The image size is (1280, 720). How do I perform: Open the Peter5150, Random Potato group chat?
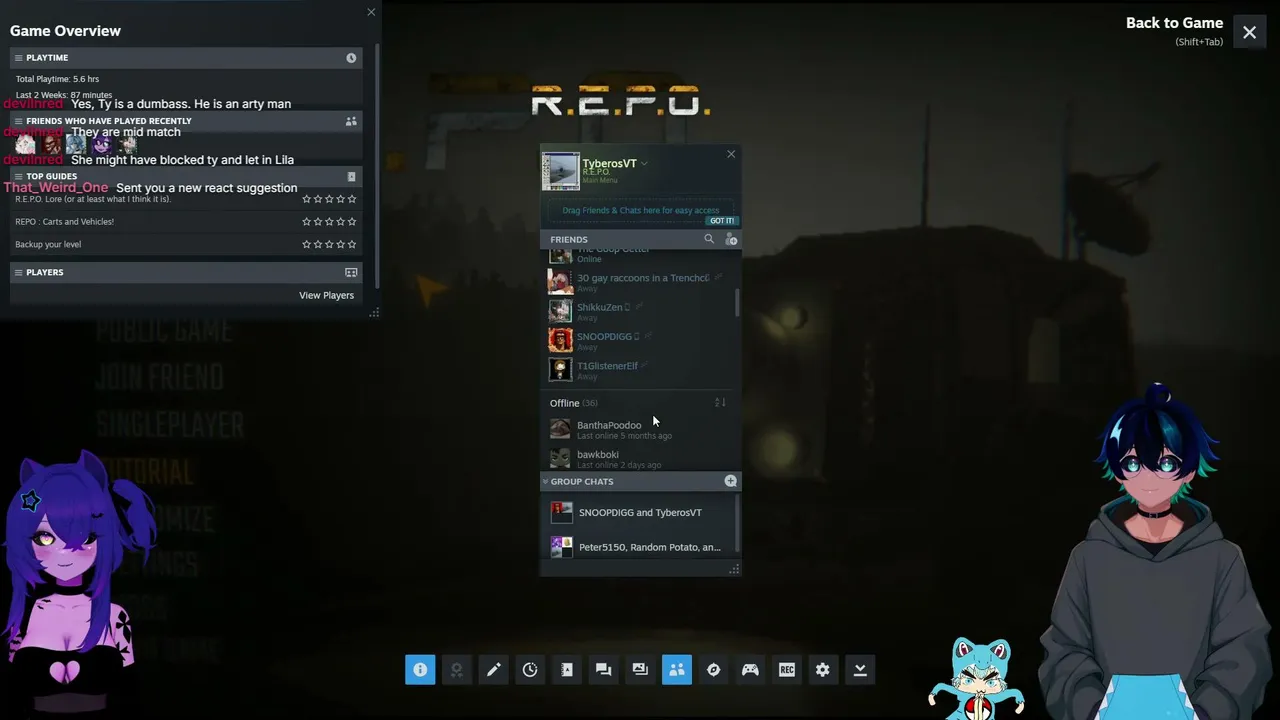pyautogui.click(x=640, y=547)
